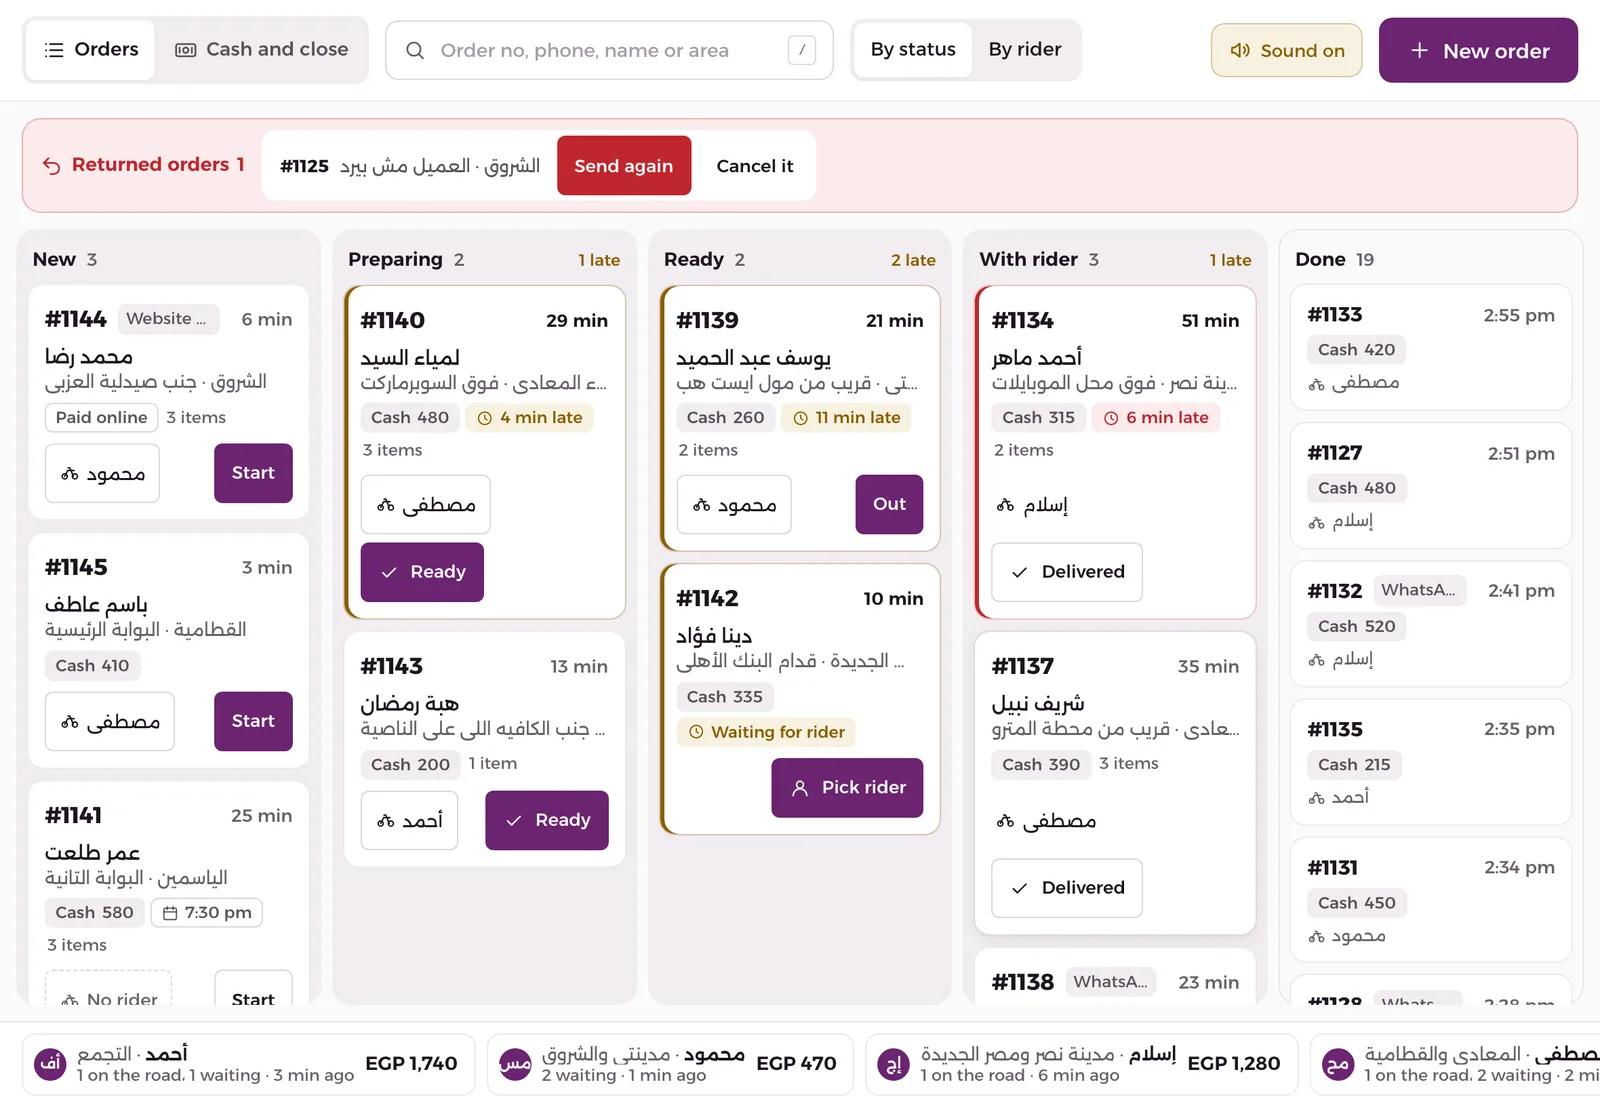Open the Cash and close tab
The image size is (1600, 1112).
[262, 50]
